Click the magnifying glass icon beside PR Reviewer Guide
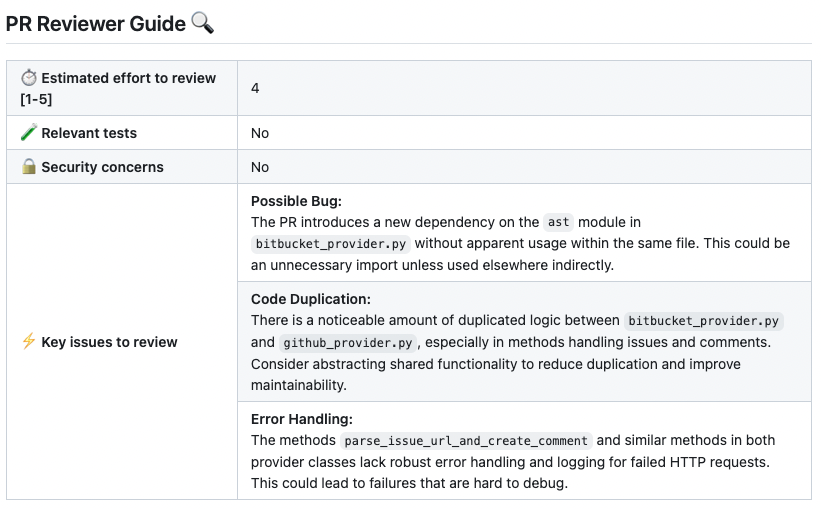 pyautogui.click(x=202, y=23)
